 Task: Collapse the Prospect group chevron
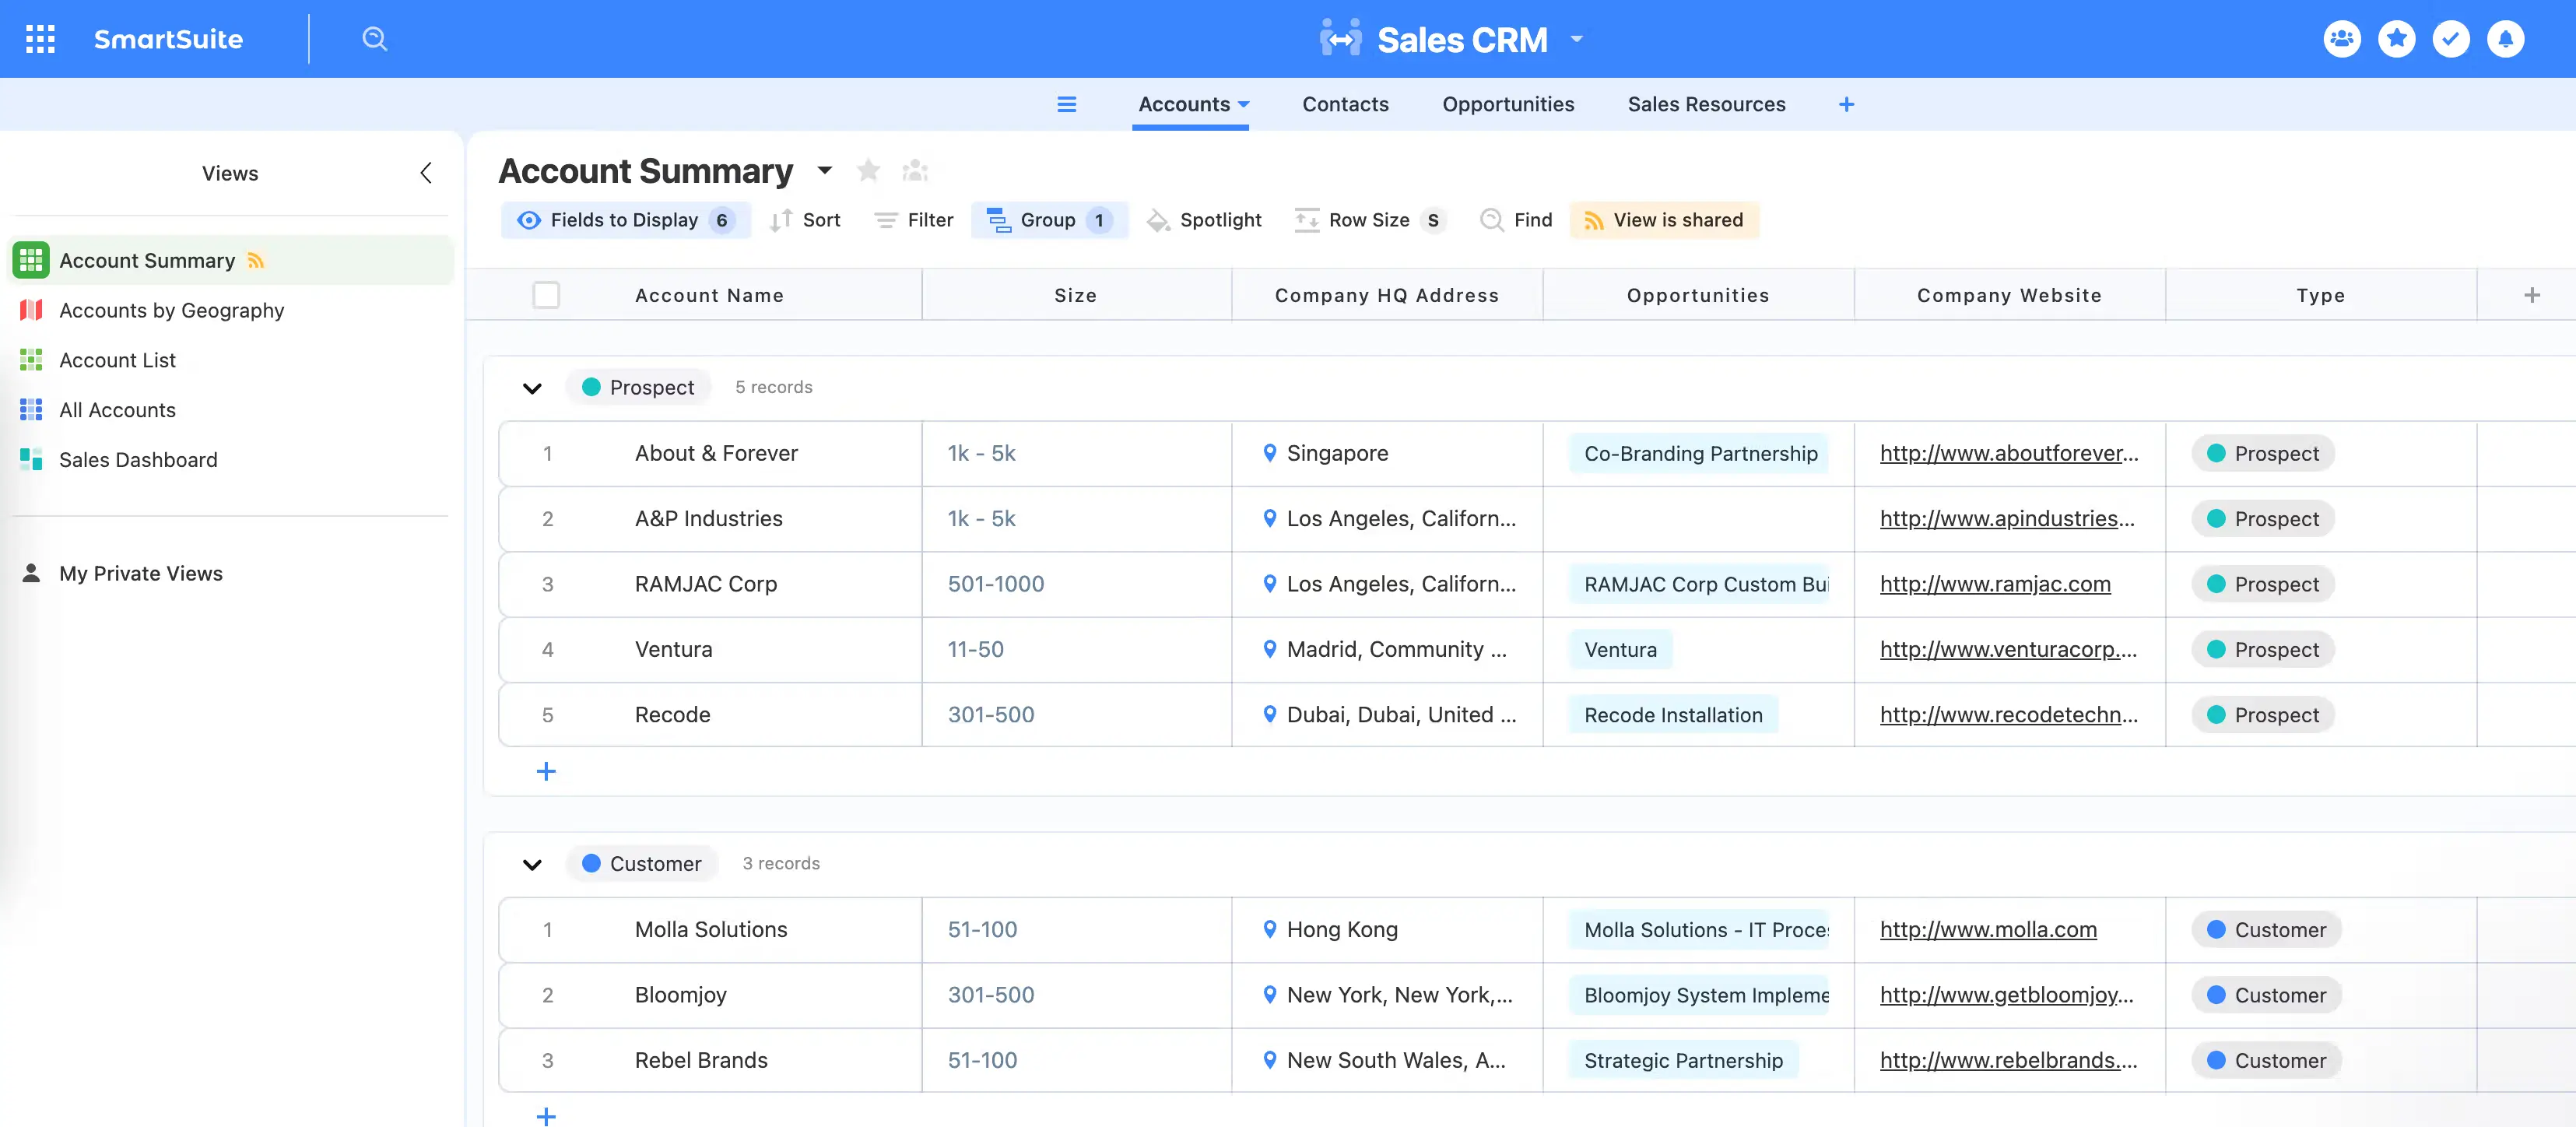[x=532, y=388]
